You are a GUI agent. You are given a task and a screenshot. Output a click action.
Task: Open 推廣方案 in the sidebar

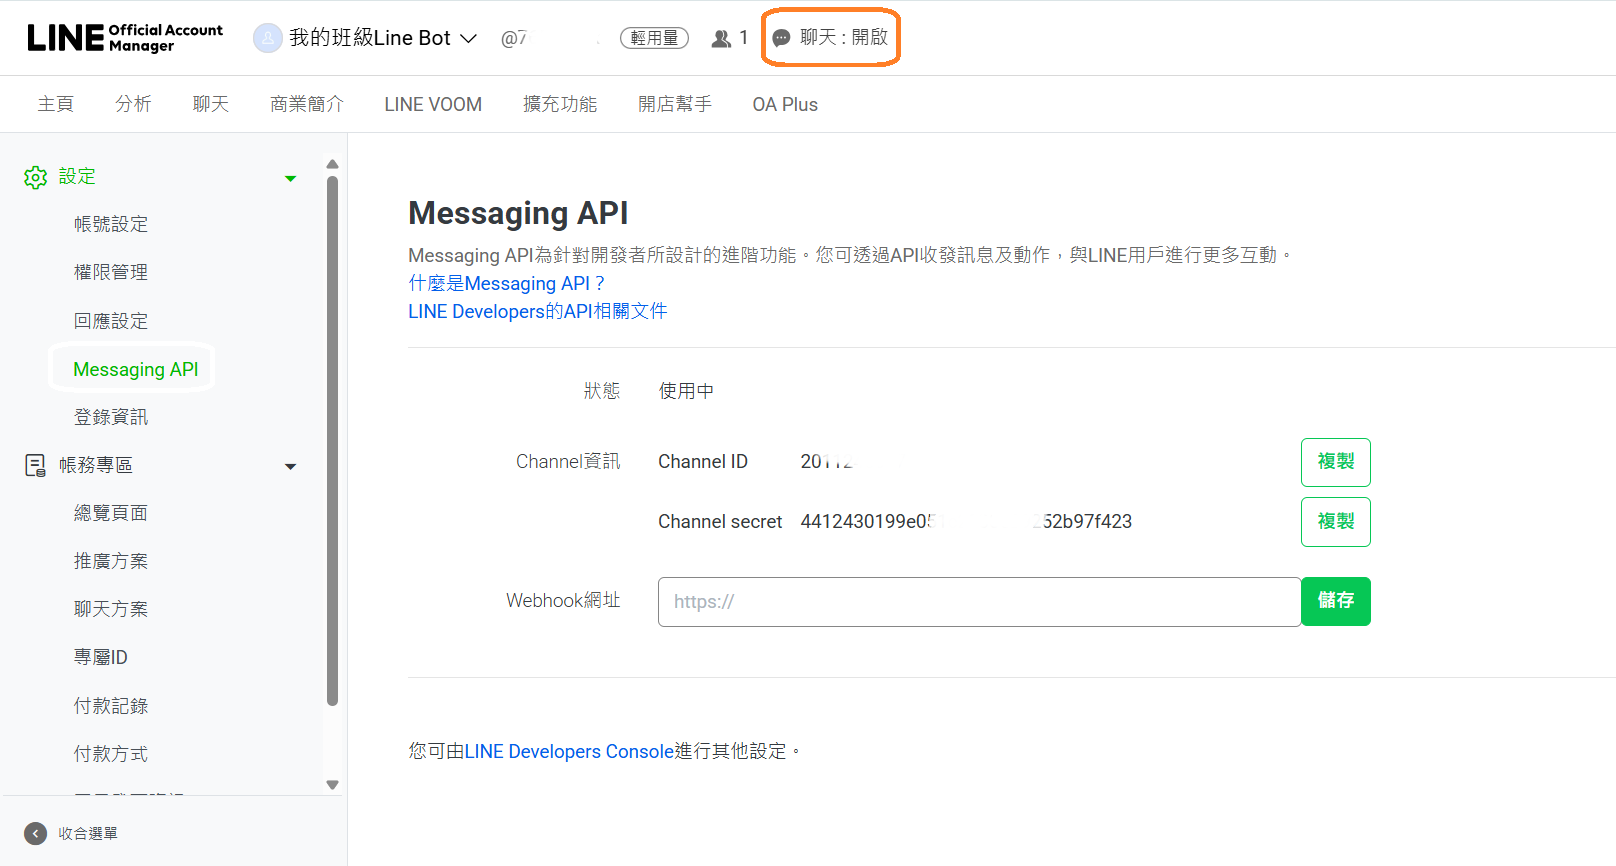(111, 561)
